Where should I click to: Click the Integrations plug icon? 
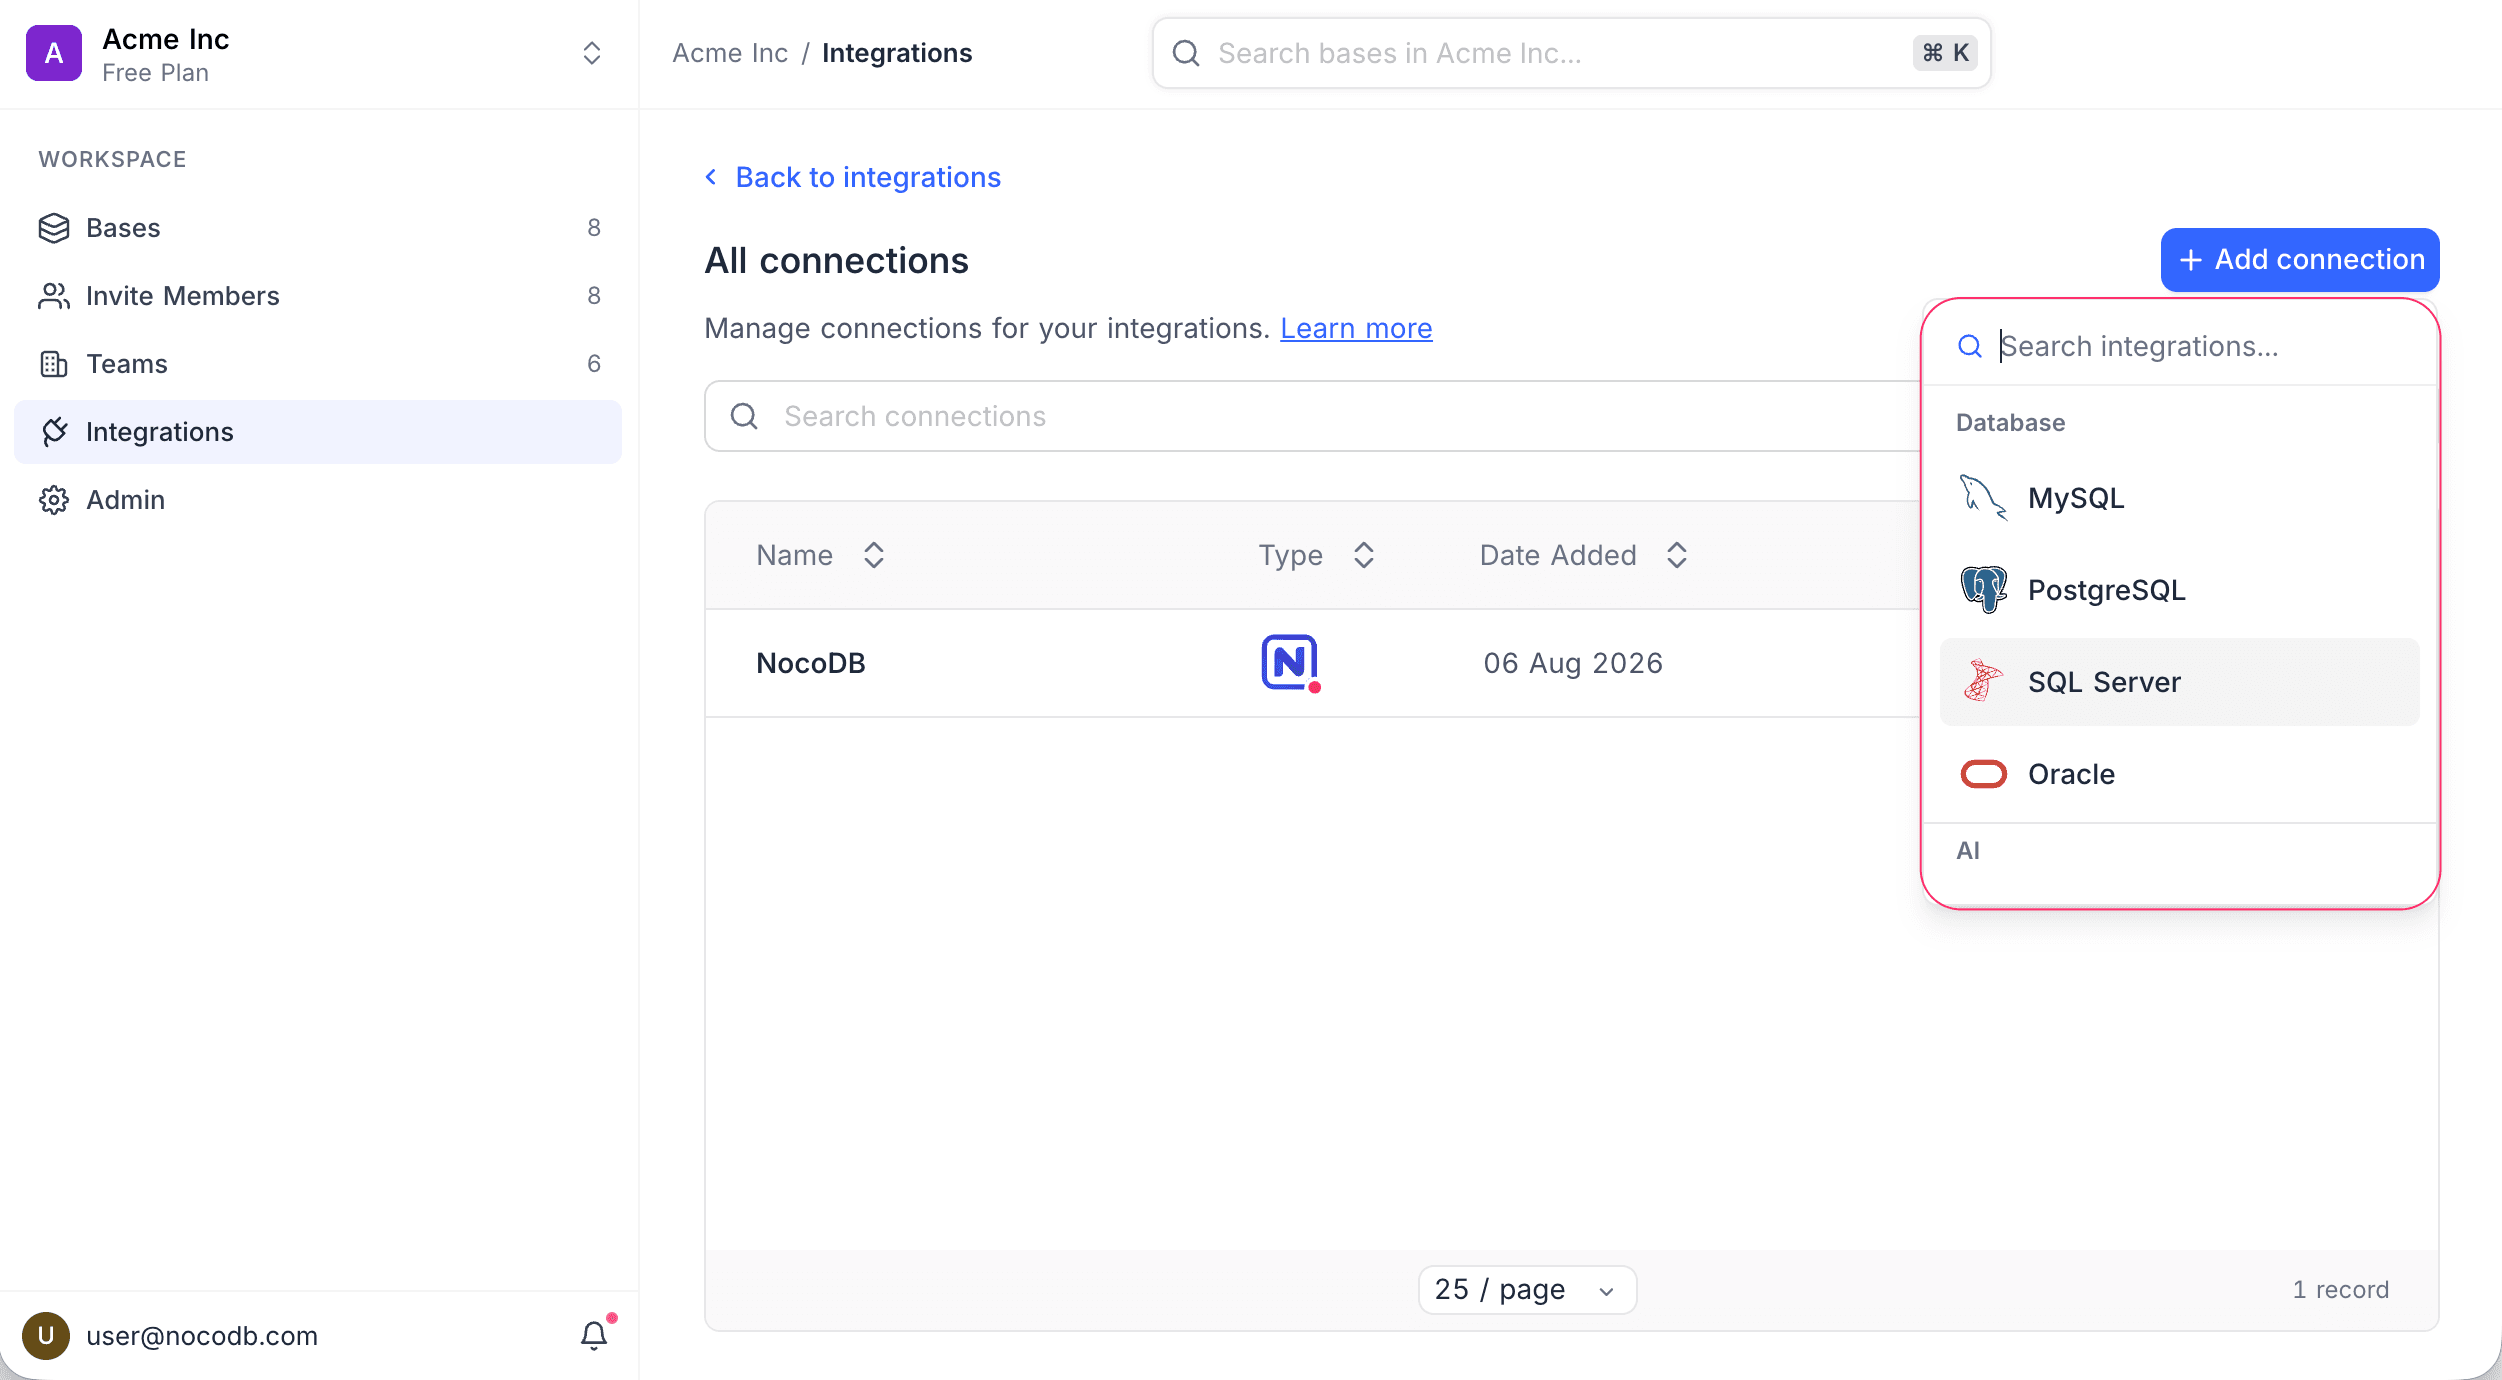point(54,432)
